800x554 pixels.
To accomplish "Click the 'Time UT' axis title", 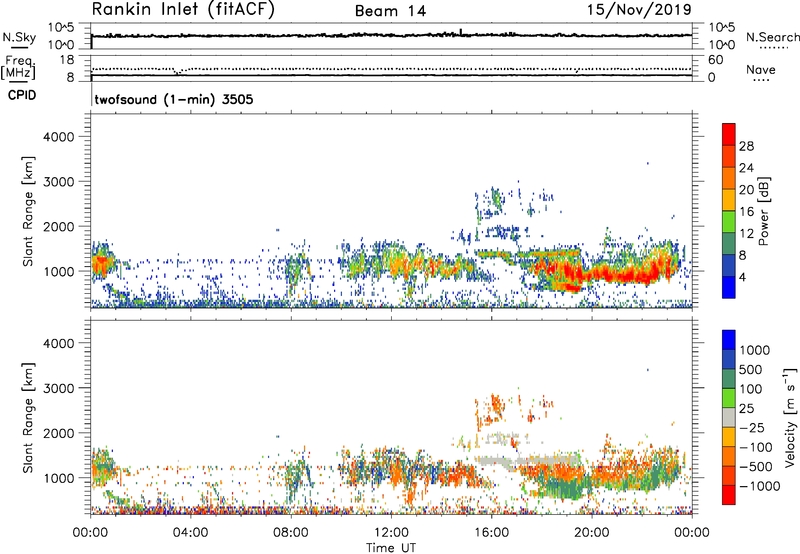I will coord(391,548).
